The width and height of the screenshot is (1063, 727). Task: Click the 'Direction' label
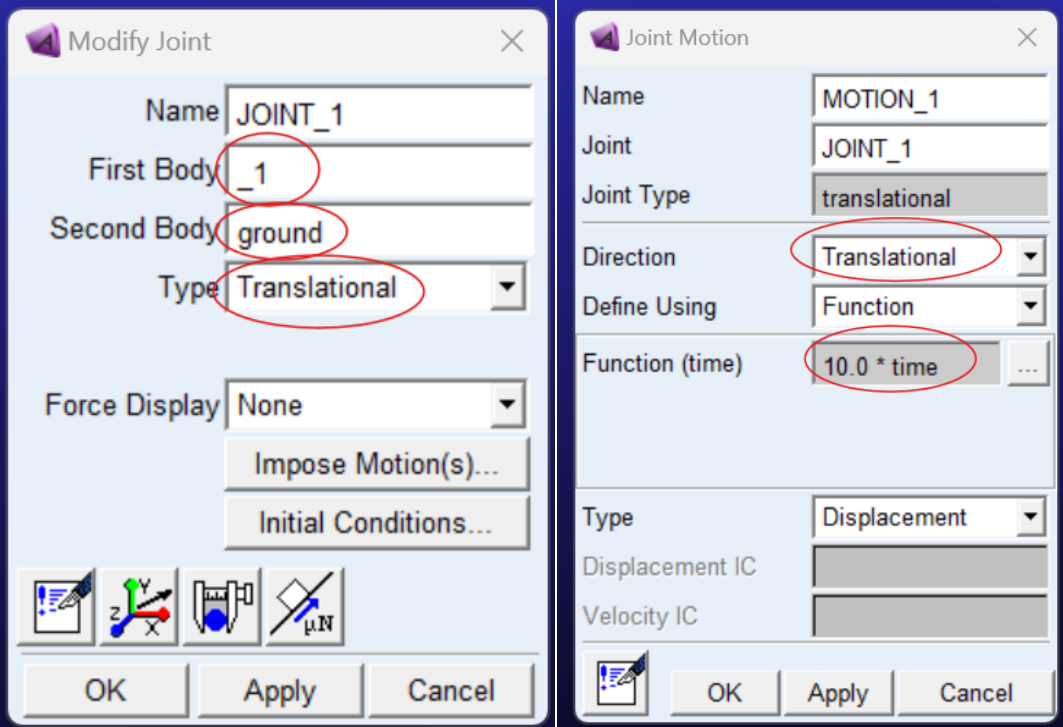629,257
